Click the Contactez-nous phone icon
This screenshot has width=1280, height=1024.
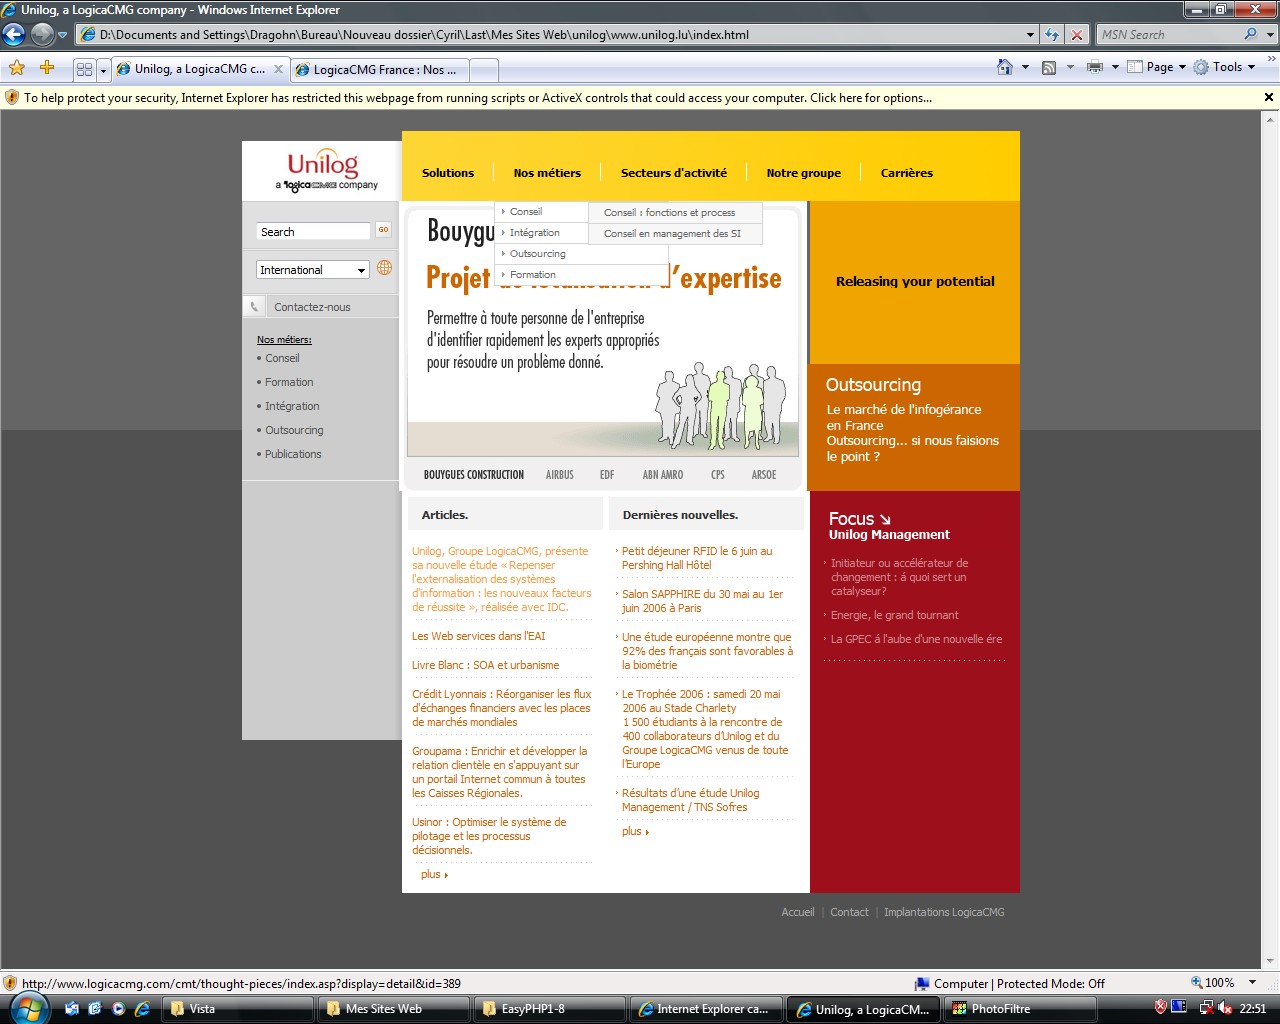pos(254,307)
